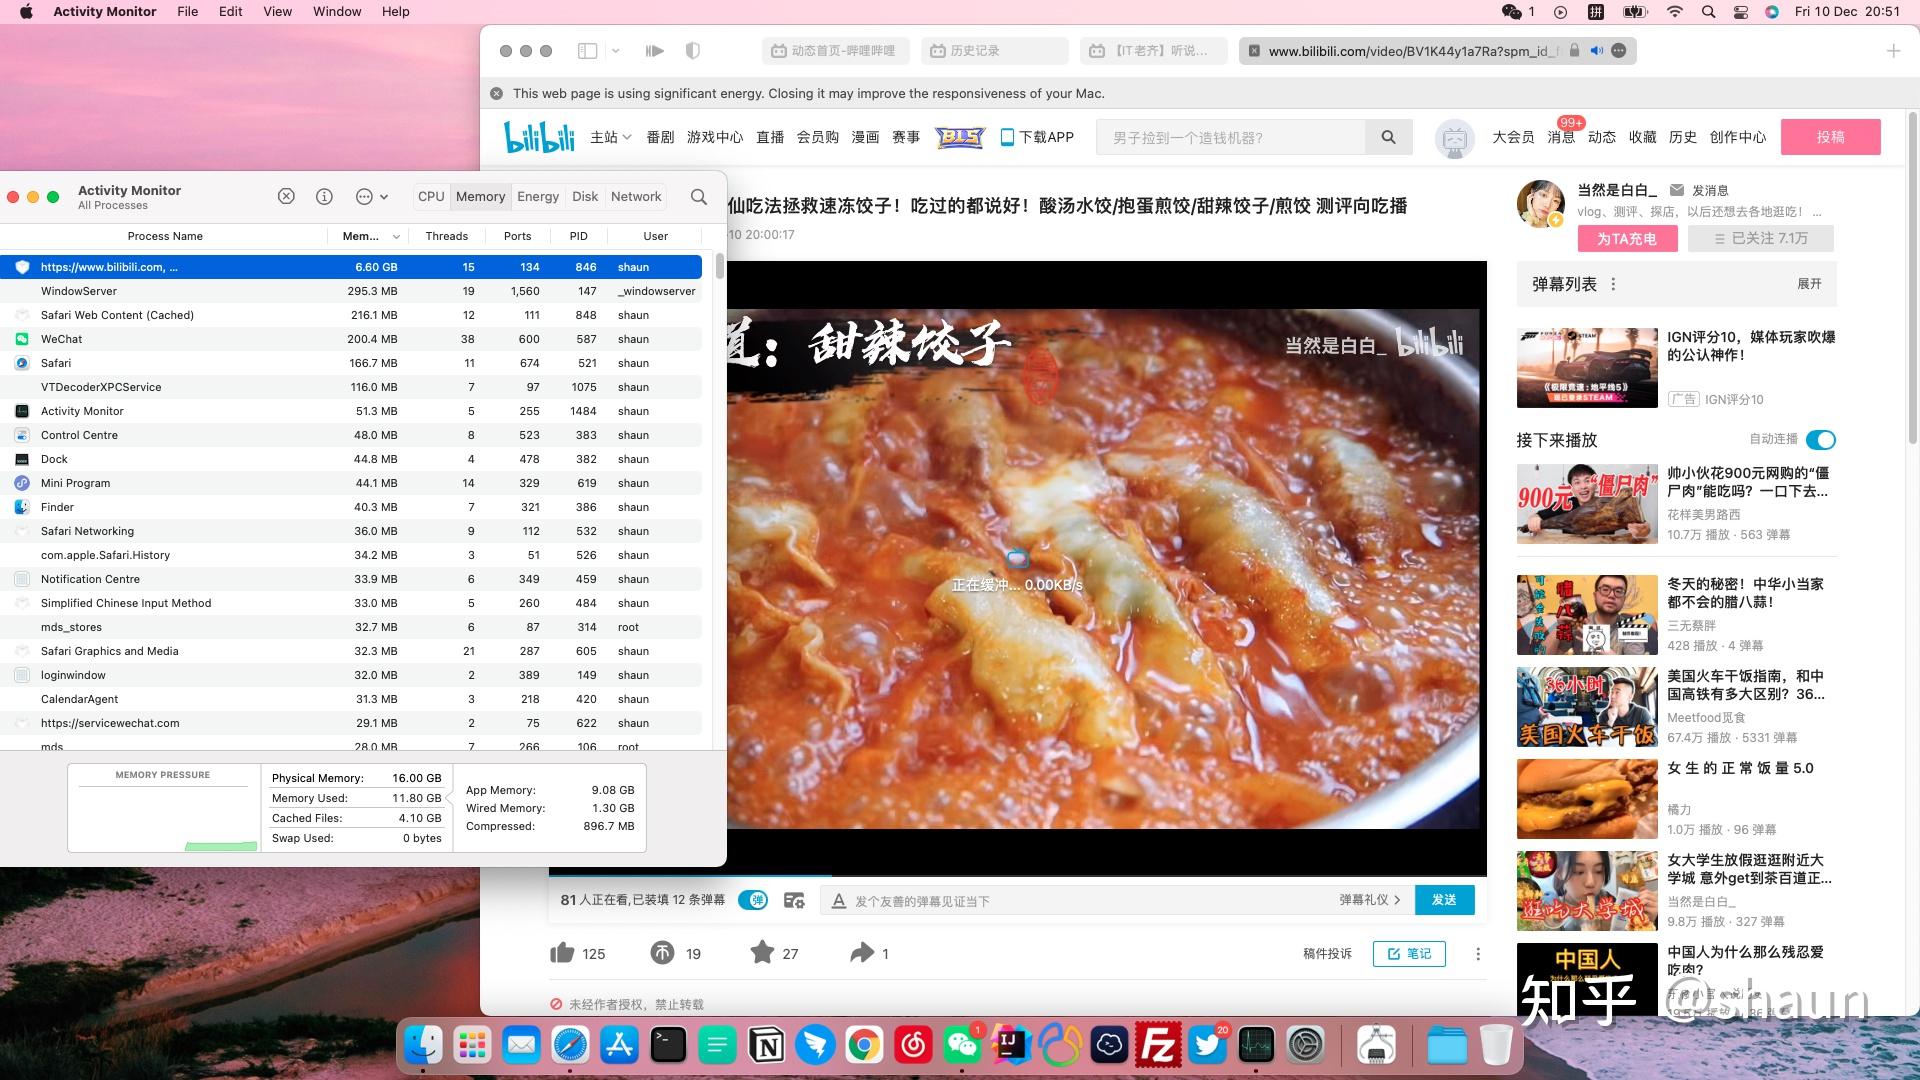This screenshot has width=1920, height=1080.
Task: Select the VTDecoderXPCService process row
Action: (351, 387)
